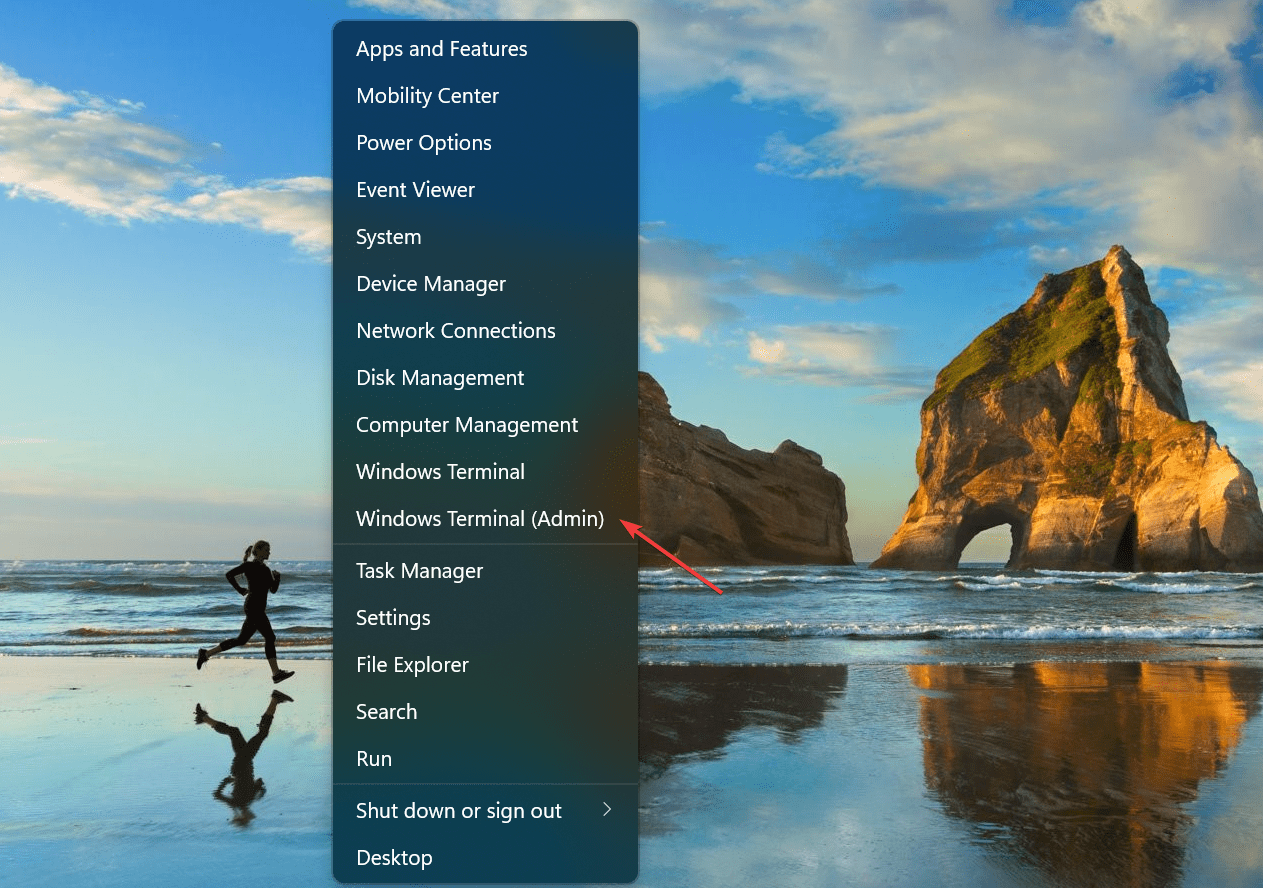Open the Run dialog entry
The height and width of the screenshot is (888, 1263).
[x=485, y=759]
